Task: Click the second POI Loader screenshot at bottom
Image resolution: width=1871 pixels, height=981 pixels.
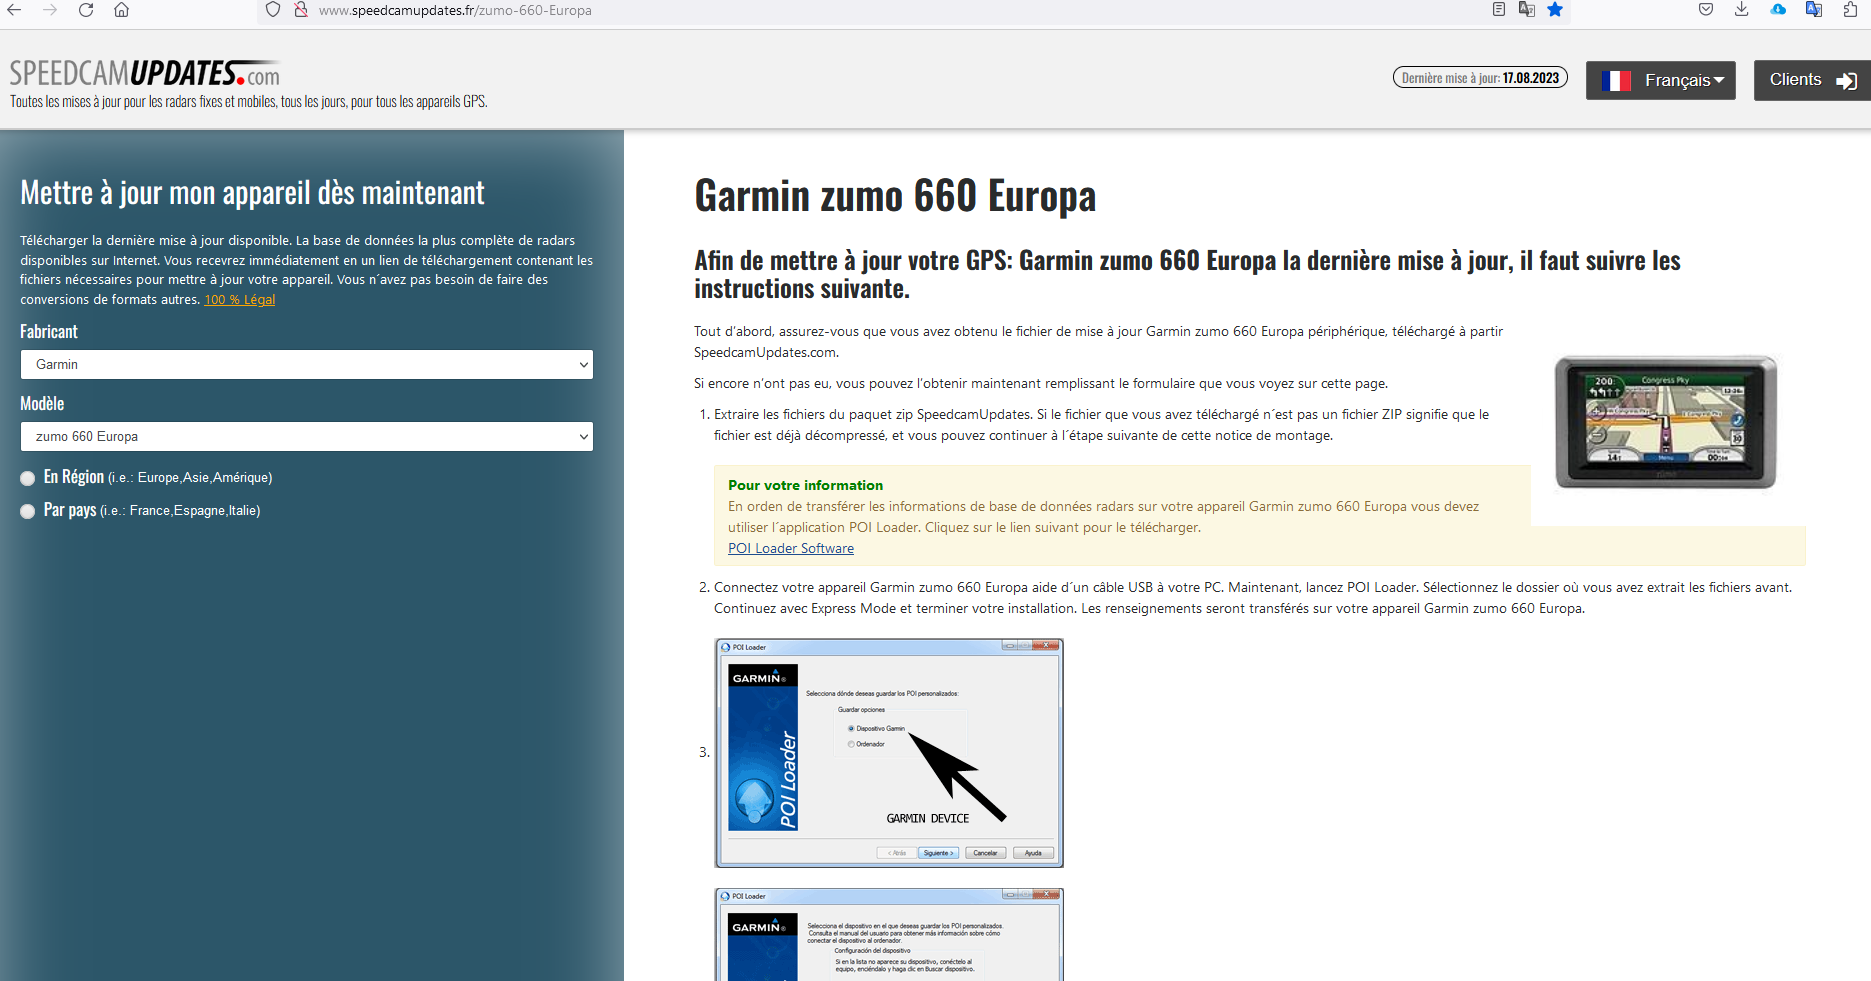Action: [x=889, y=934]
